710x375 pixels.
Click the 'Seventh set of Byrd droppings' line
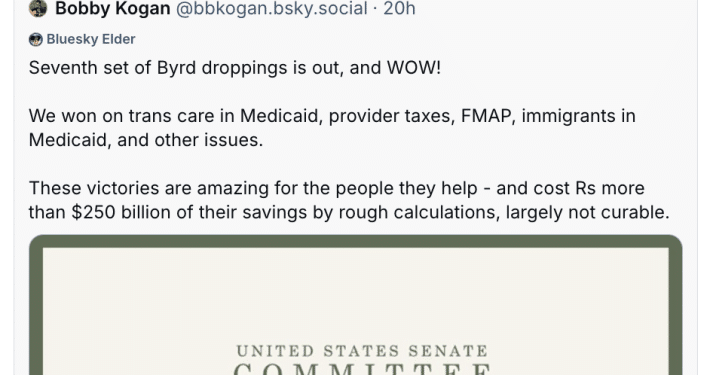[x=235, y=68]
